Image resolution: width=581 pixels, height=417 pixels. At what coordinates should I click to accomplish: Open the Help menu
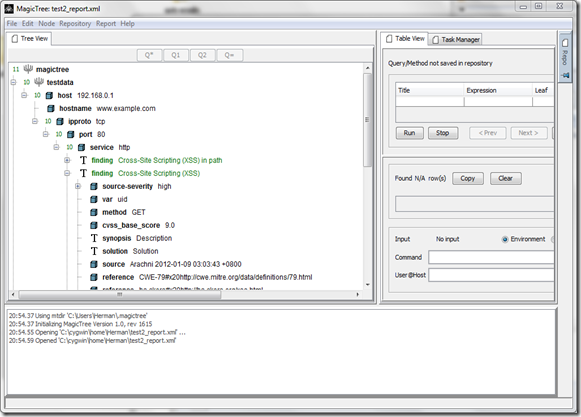tap(127, 23)
